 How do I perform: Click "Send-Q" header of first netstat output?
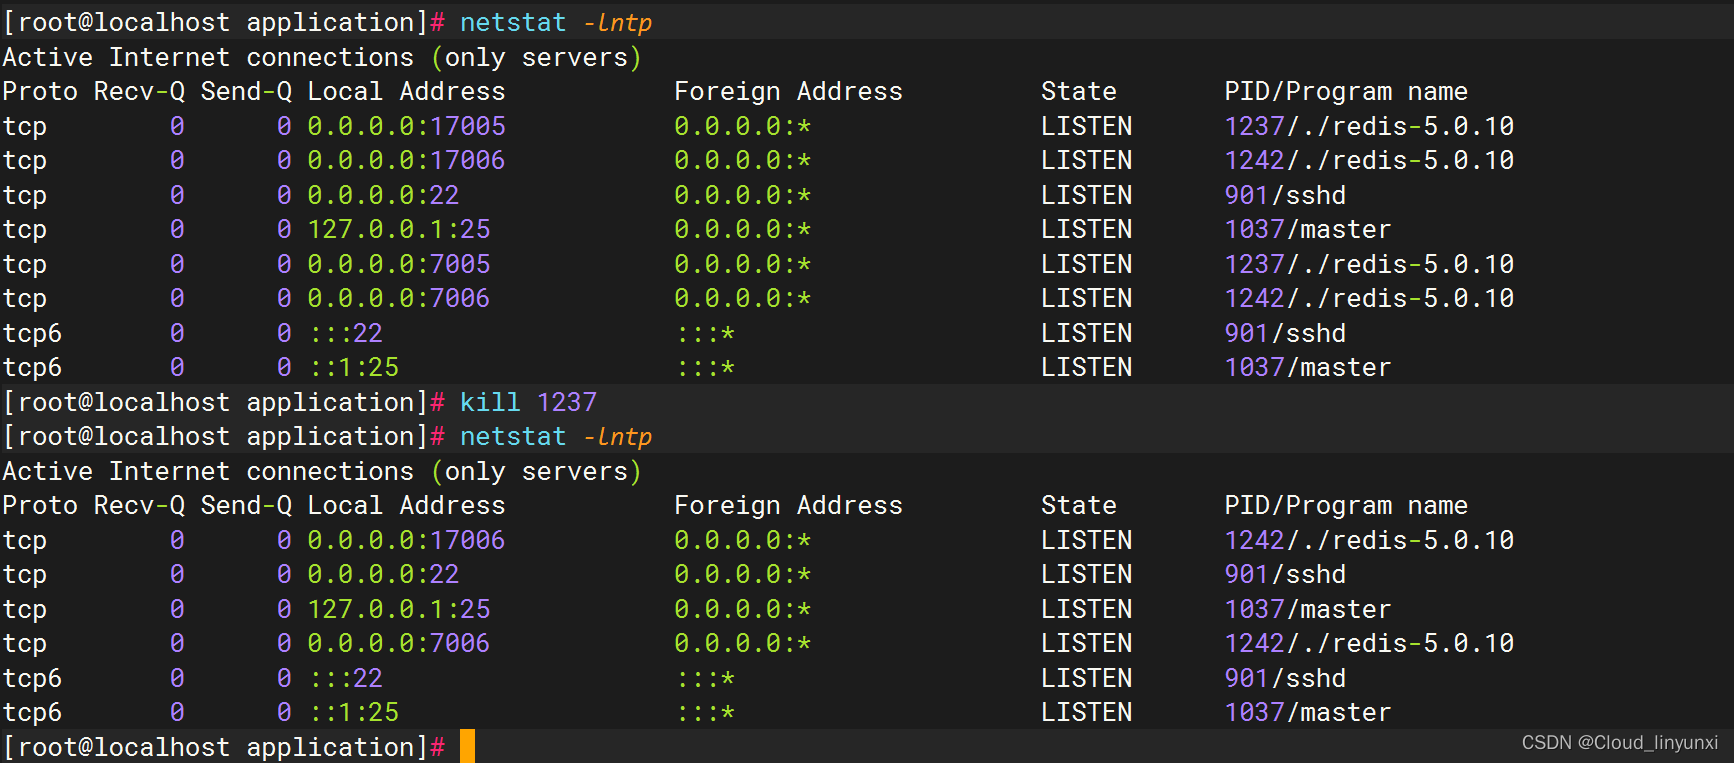tap(246, 91)
